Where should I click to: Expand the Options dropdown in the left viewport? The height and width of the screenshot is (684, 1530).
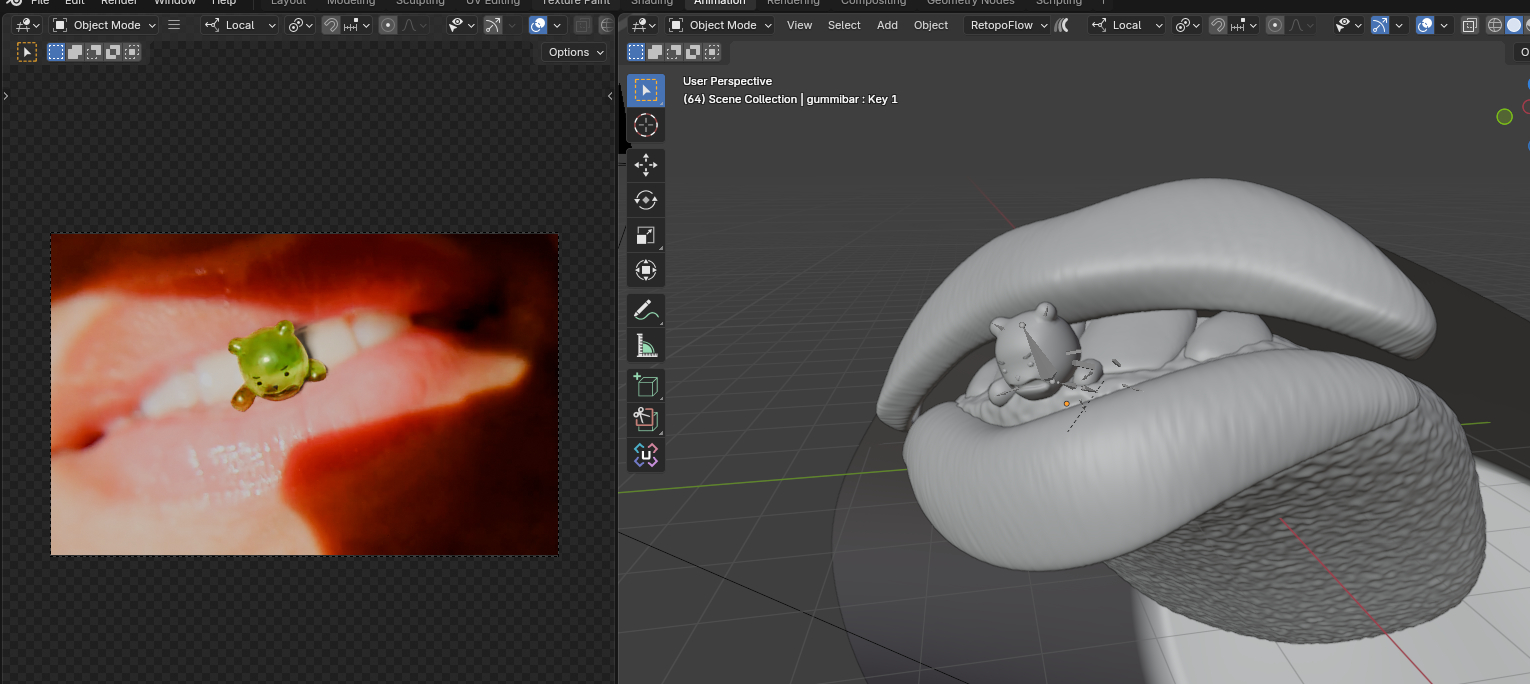pos(575,52)
